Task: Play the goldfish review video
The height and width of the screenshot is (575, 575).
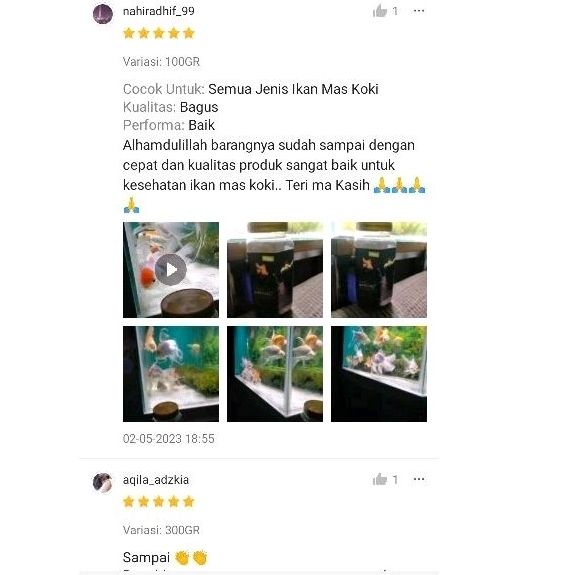Action: click(171, 270)
